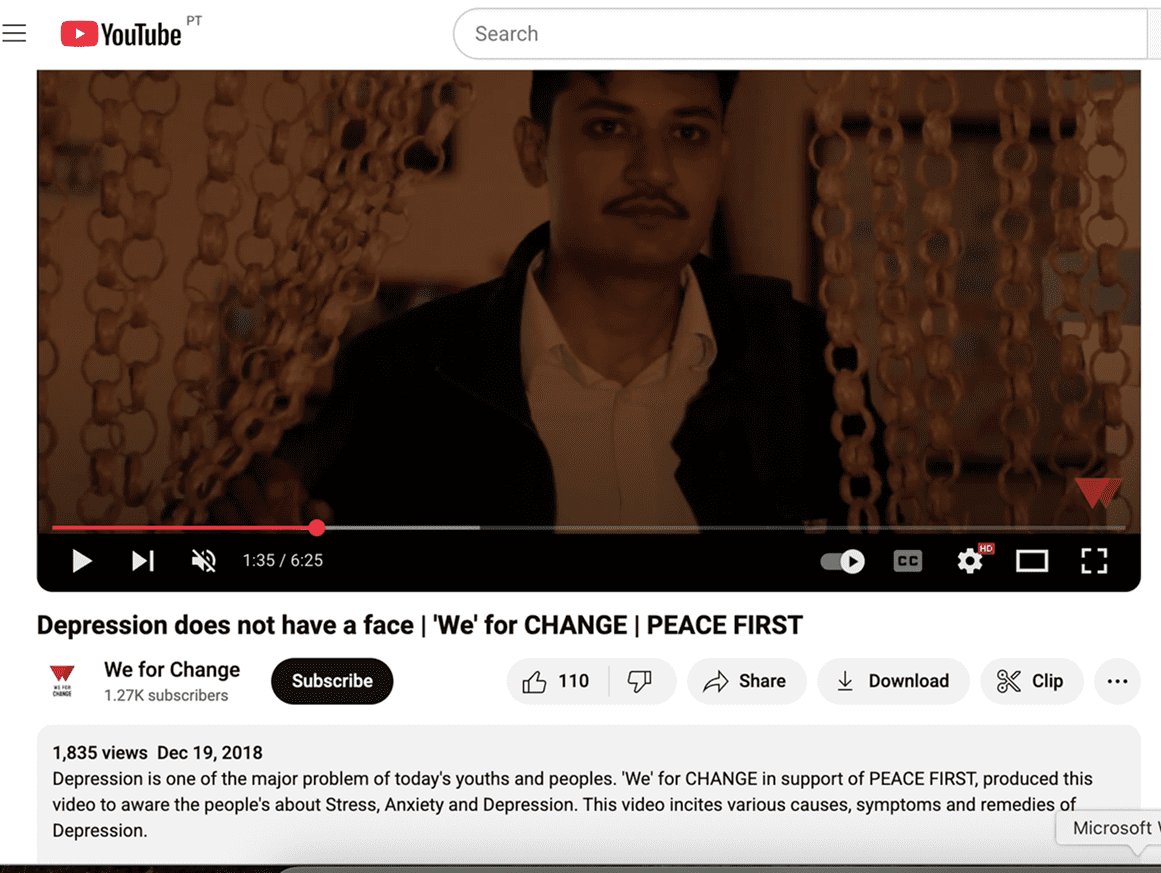Like the video with thumbs up

557,681
